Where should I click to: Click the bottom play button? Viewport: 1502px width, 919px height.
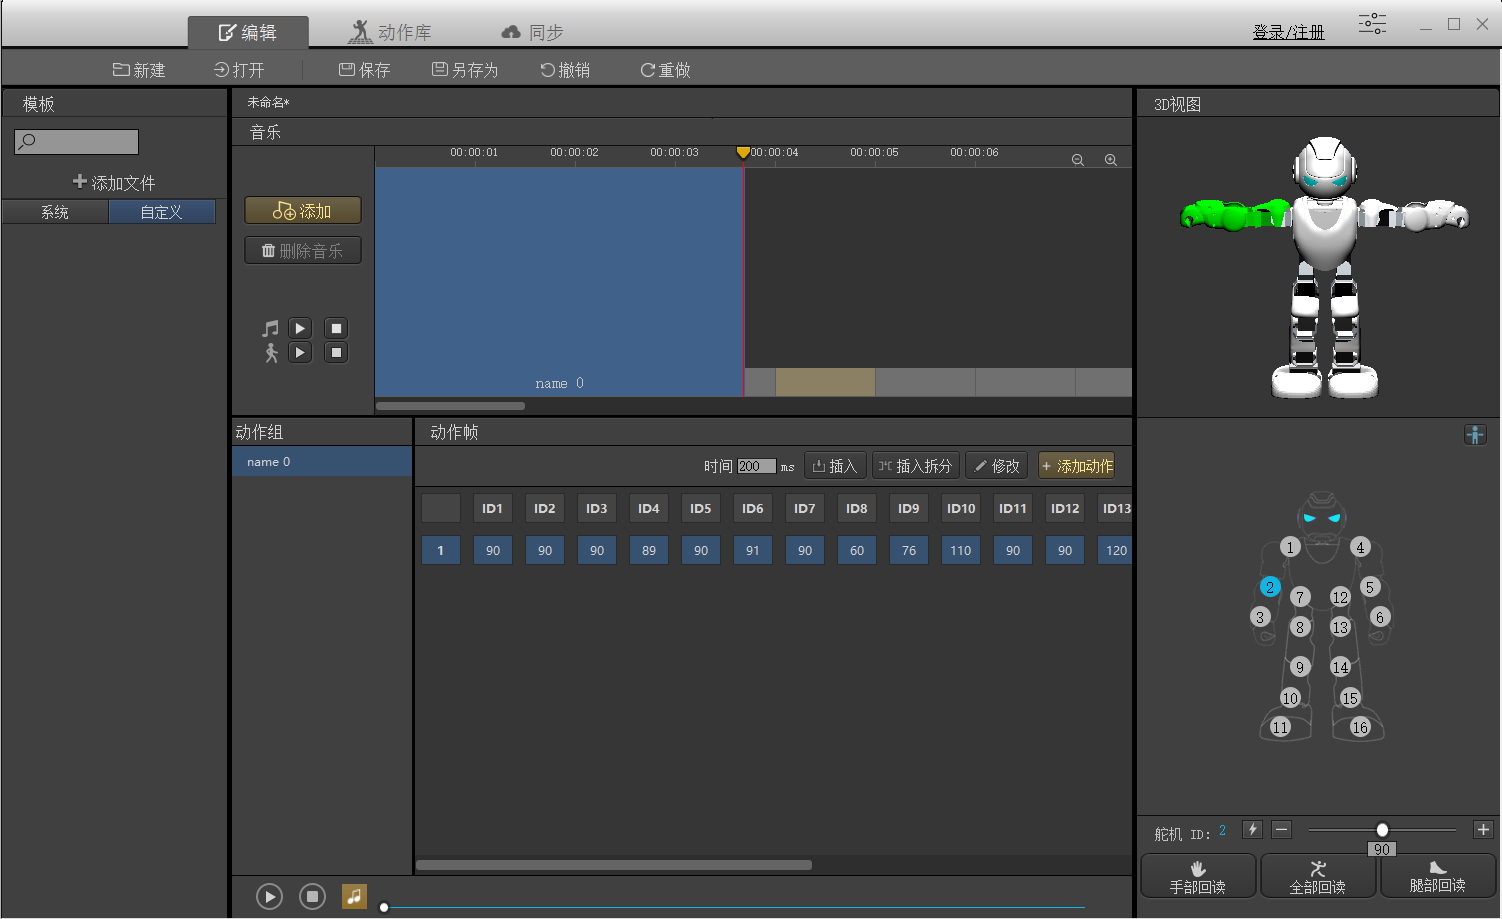269,897
